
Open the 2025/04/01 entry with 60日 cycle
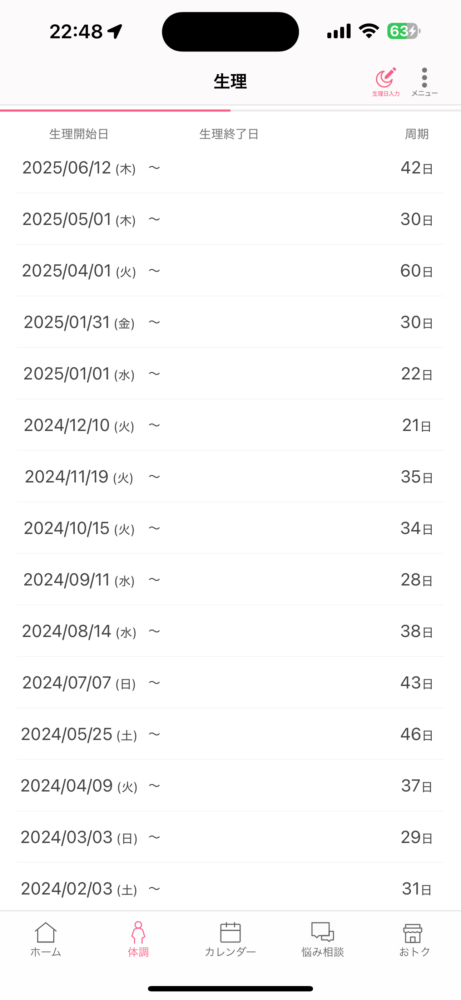point(230,271)
